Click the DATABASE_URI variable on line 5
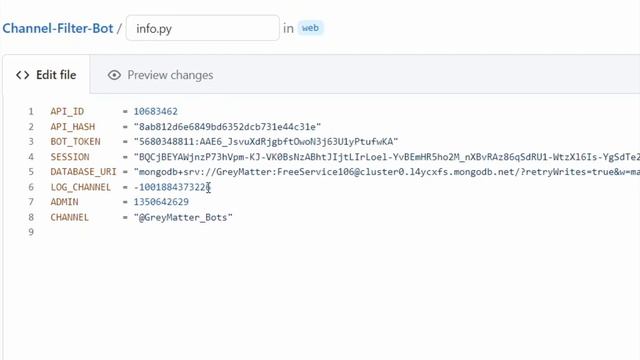The image size is (640, 360). point(83,172)
